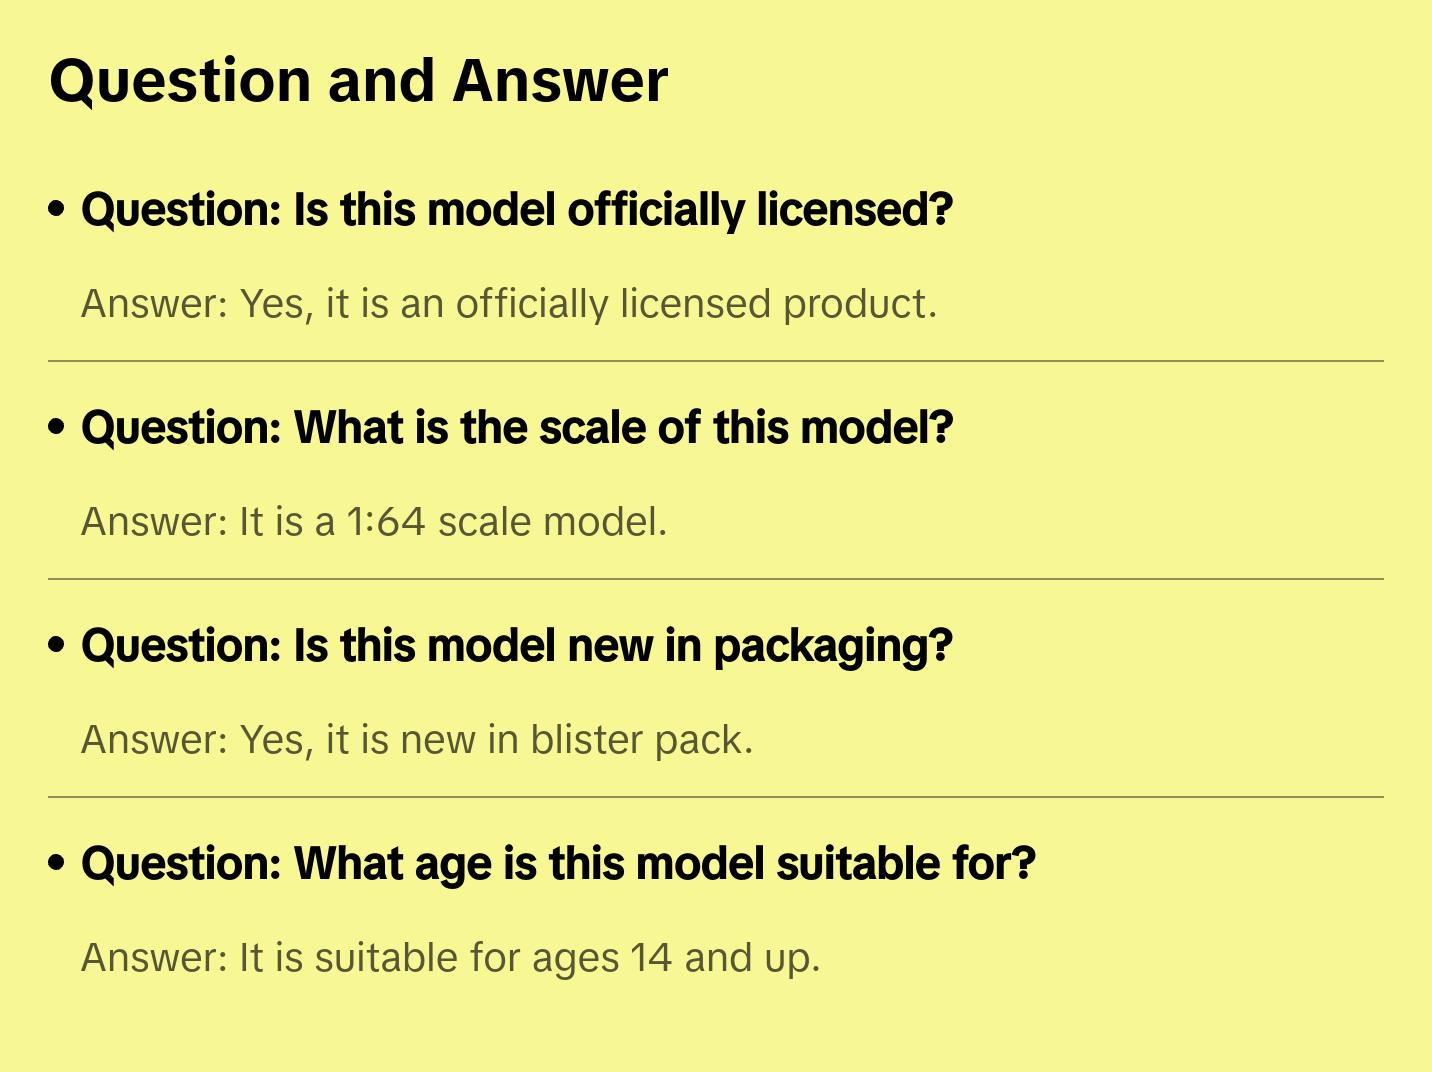Screen dimensions: 1432x1072
Task: Click the divider line below the packaging answer
Action: [x=716, y=797]
